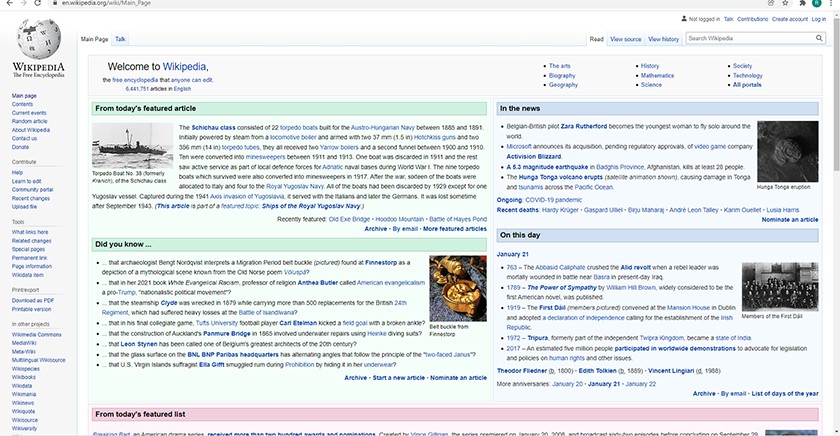Click the Breaking Bad featured list link
Viewport: 840px width, 436px height.
(x=111, y=434)
